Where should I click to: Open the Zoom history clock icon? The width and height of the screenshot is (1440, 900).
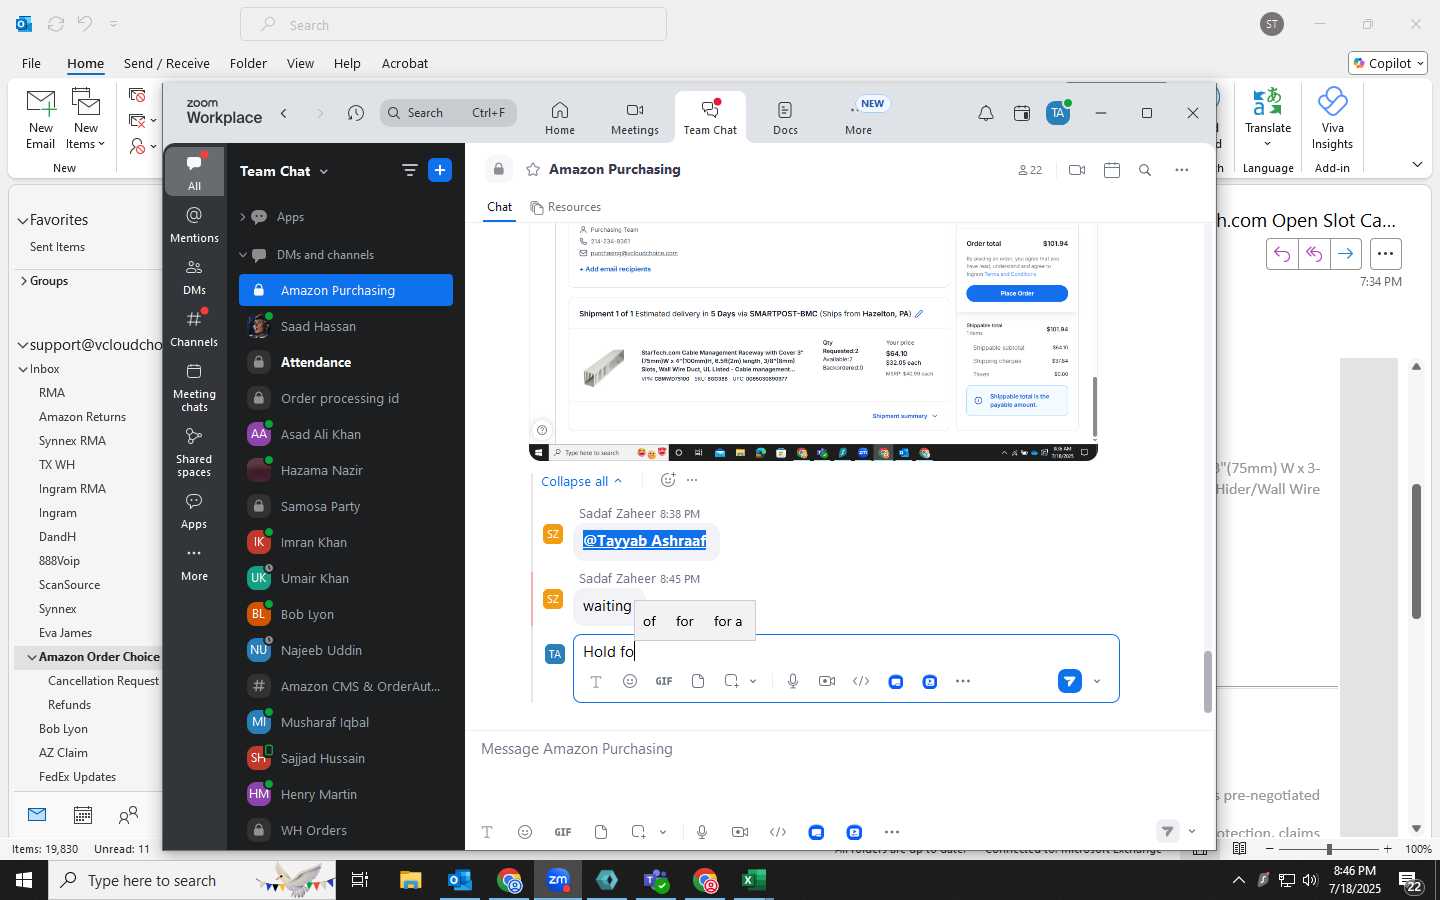[356, 113]
